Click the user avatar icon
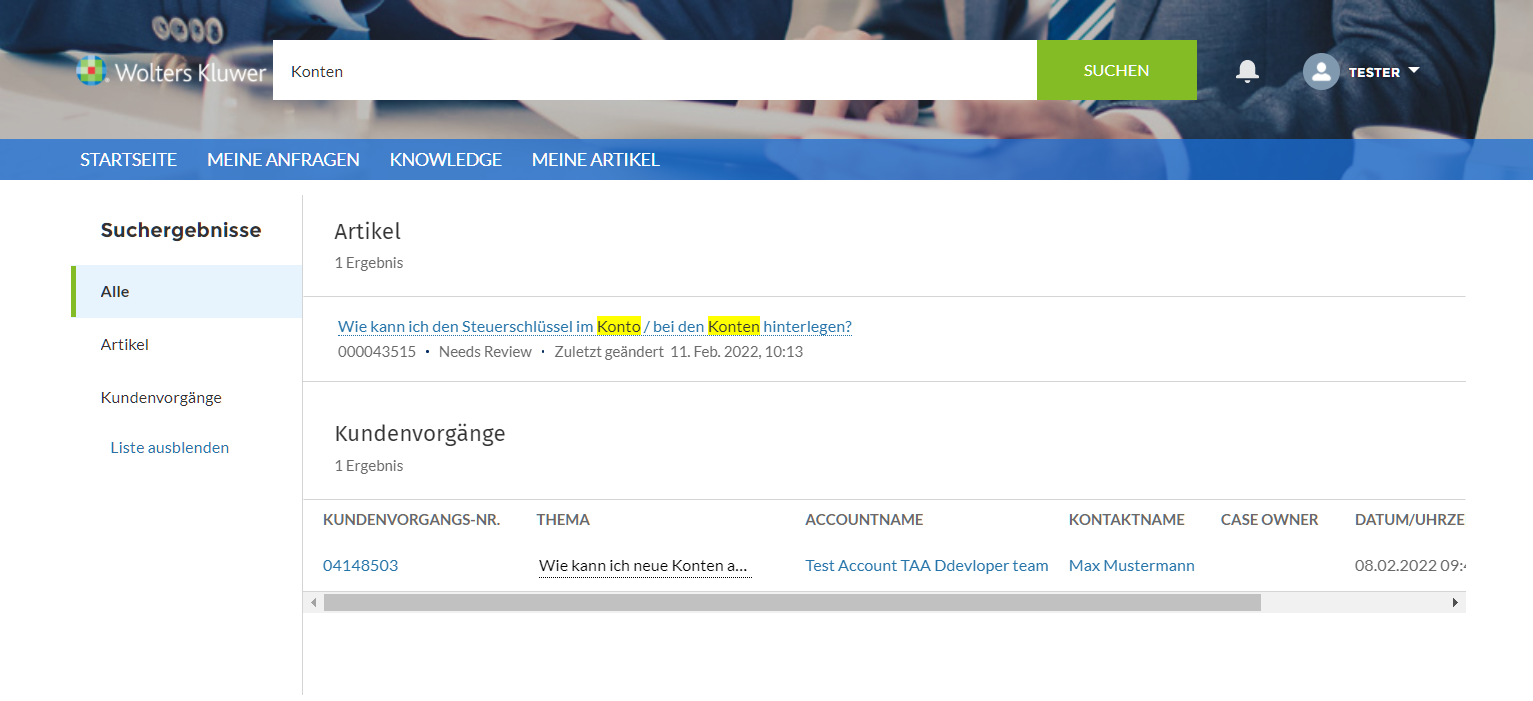Screen dimensions: 1533x701 [1320, 71]
